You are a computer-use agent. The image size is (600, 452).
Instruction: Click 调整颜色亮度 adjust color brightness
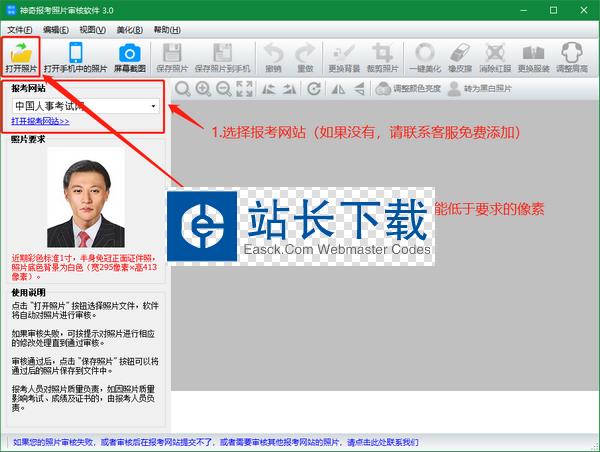pyautogui.click(x=409, y=89)
